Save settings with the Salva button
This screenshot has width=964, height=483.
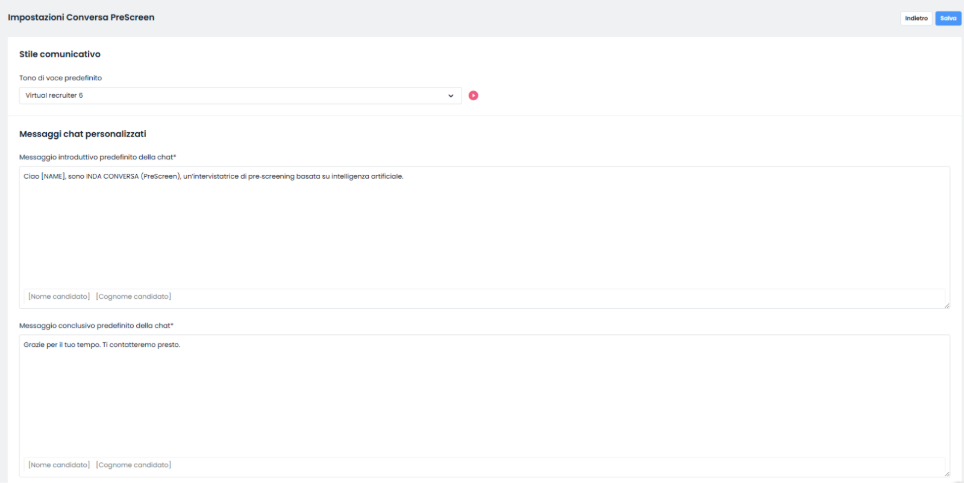pos(948,18)
